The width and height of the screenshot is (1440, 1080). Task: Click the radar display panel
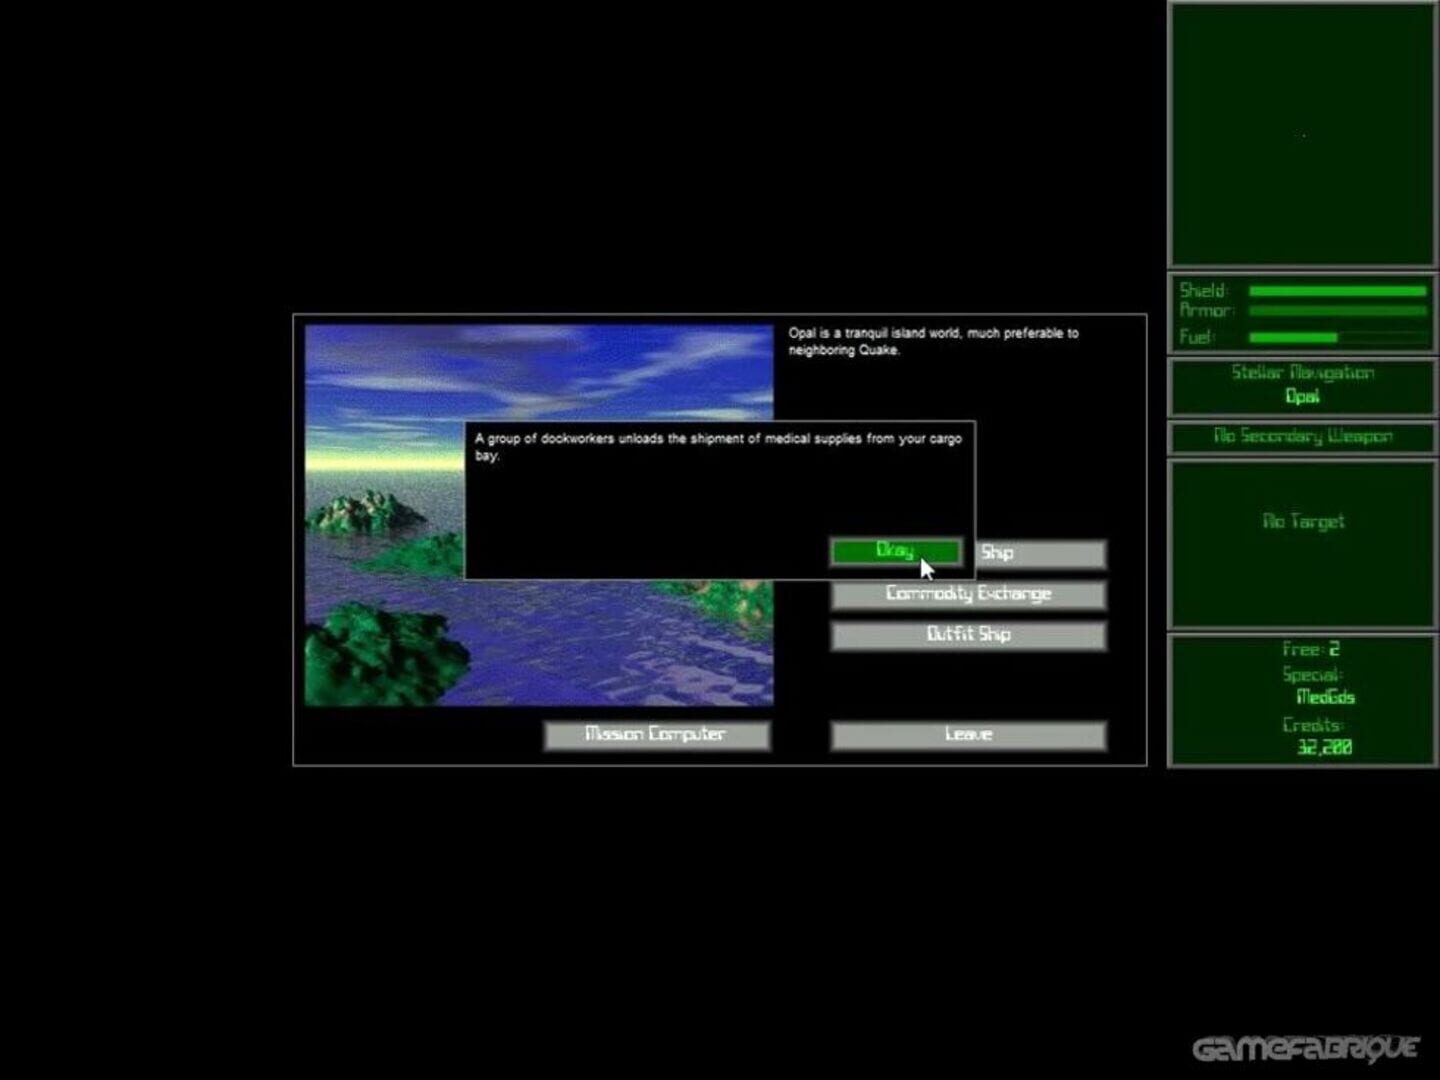(1302, 135)
